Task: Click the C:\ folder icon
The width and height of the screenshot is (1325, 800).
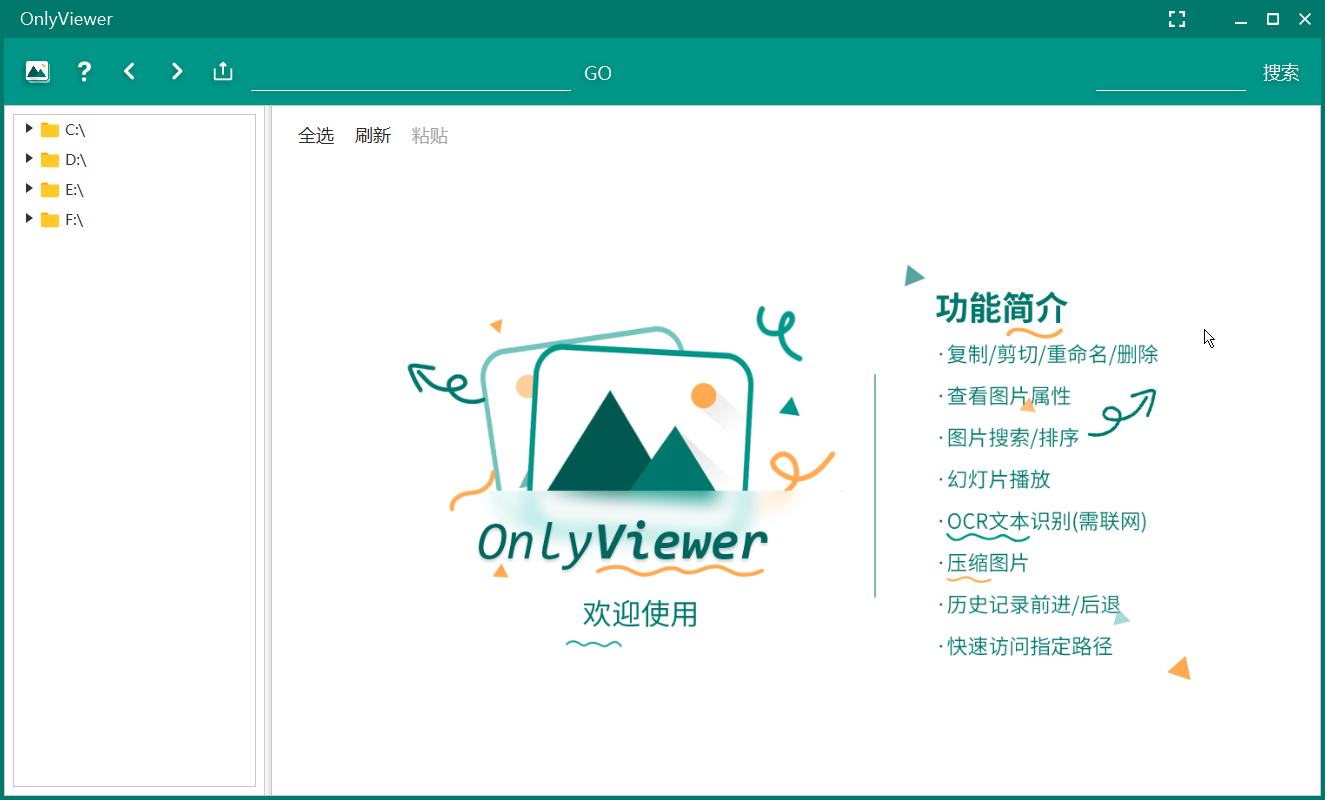Action: coord(50,129)
